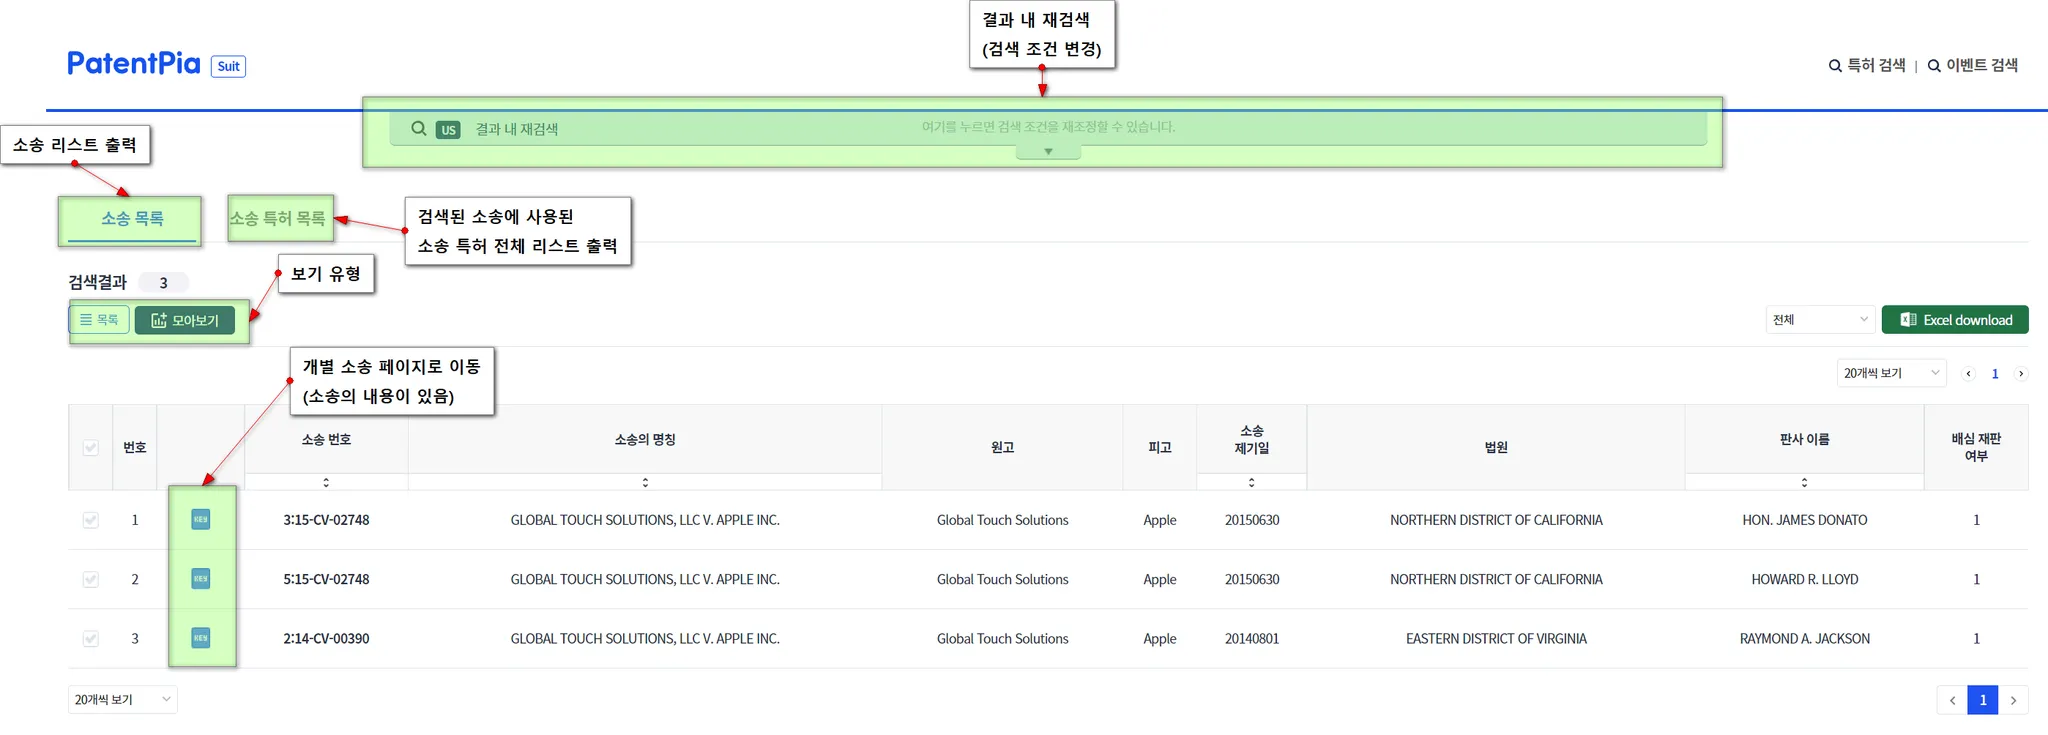Click the 검색결과 count badge 3
The height and width of the screenshot is (735, 2048).
[x=163, y=283]
